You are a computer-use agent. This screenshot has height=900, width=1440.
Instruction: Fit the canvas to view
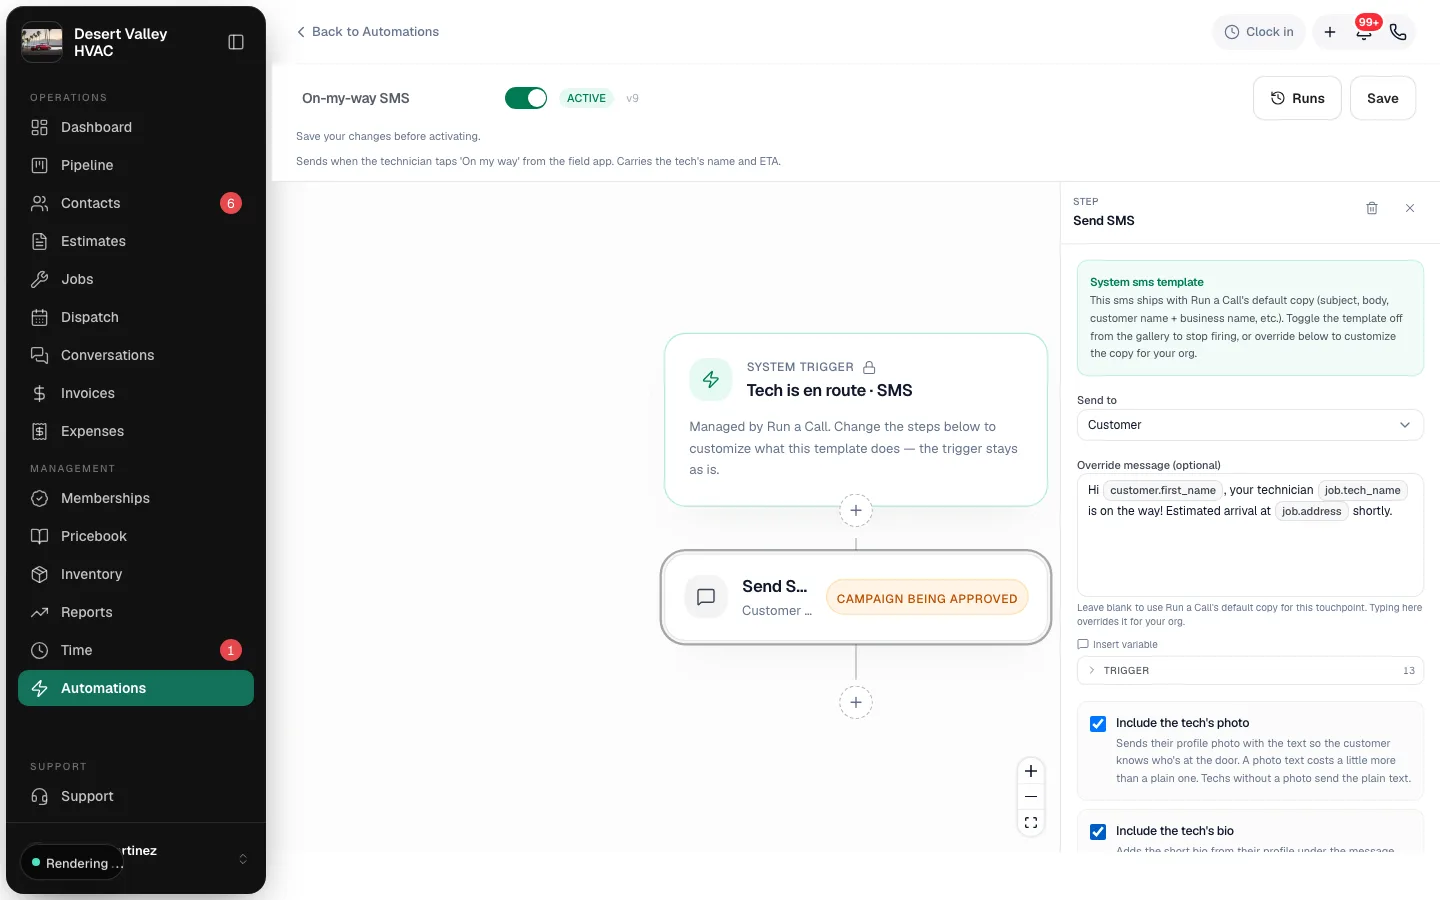(1031, 823)
